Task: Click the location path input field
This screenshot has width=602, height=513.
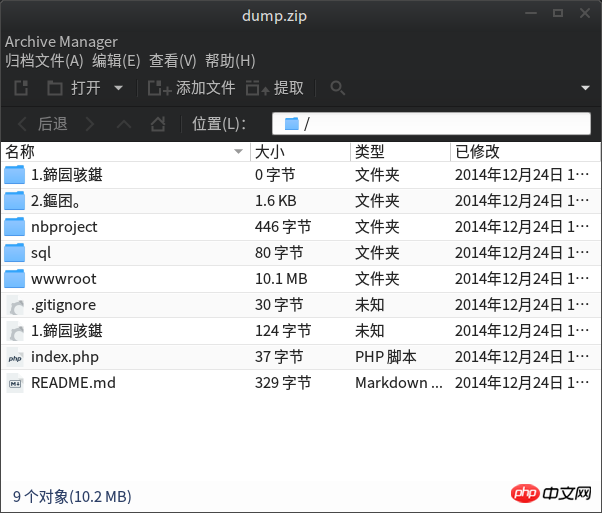Action: click(431, 124)
